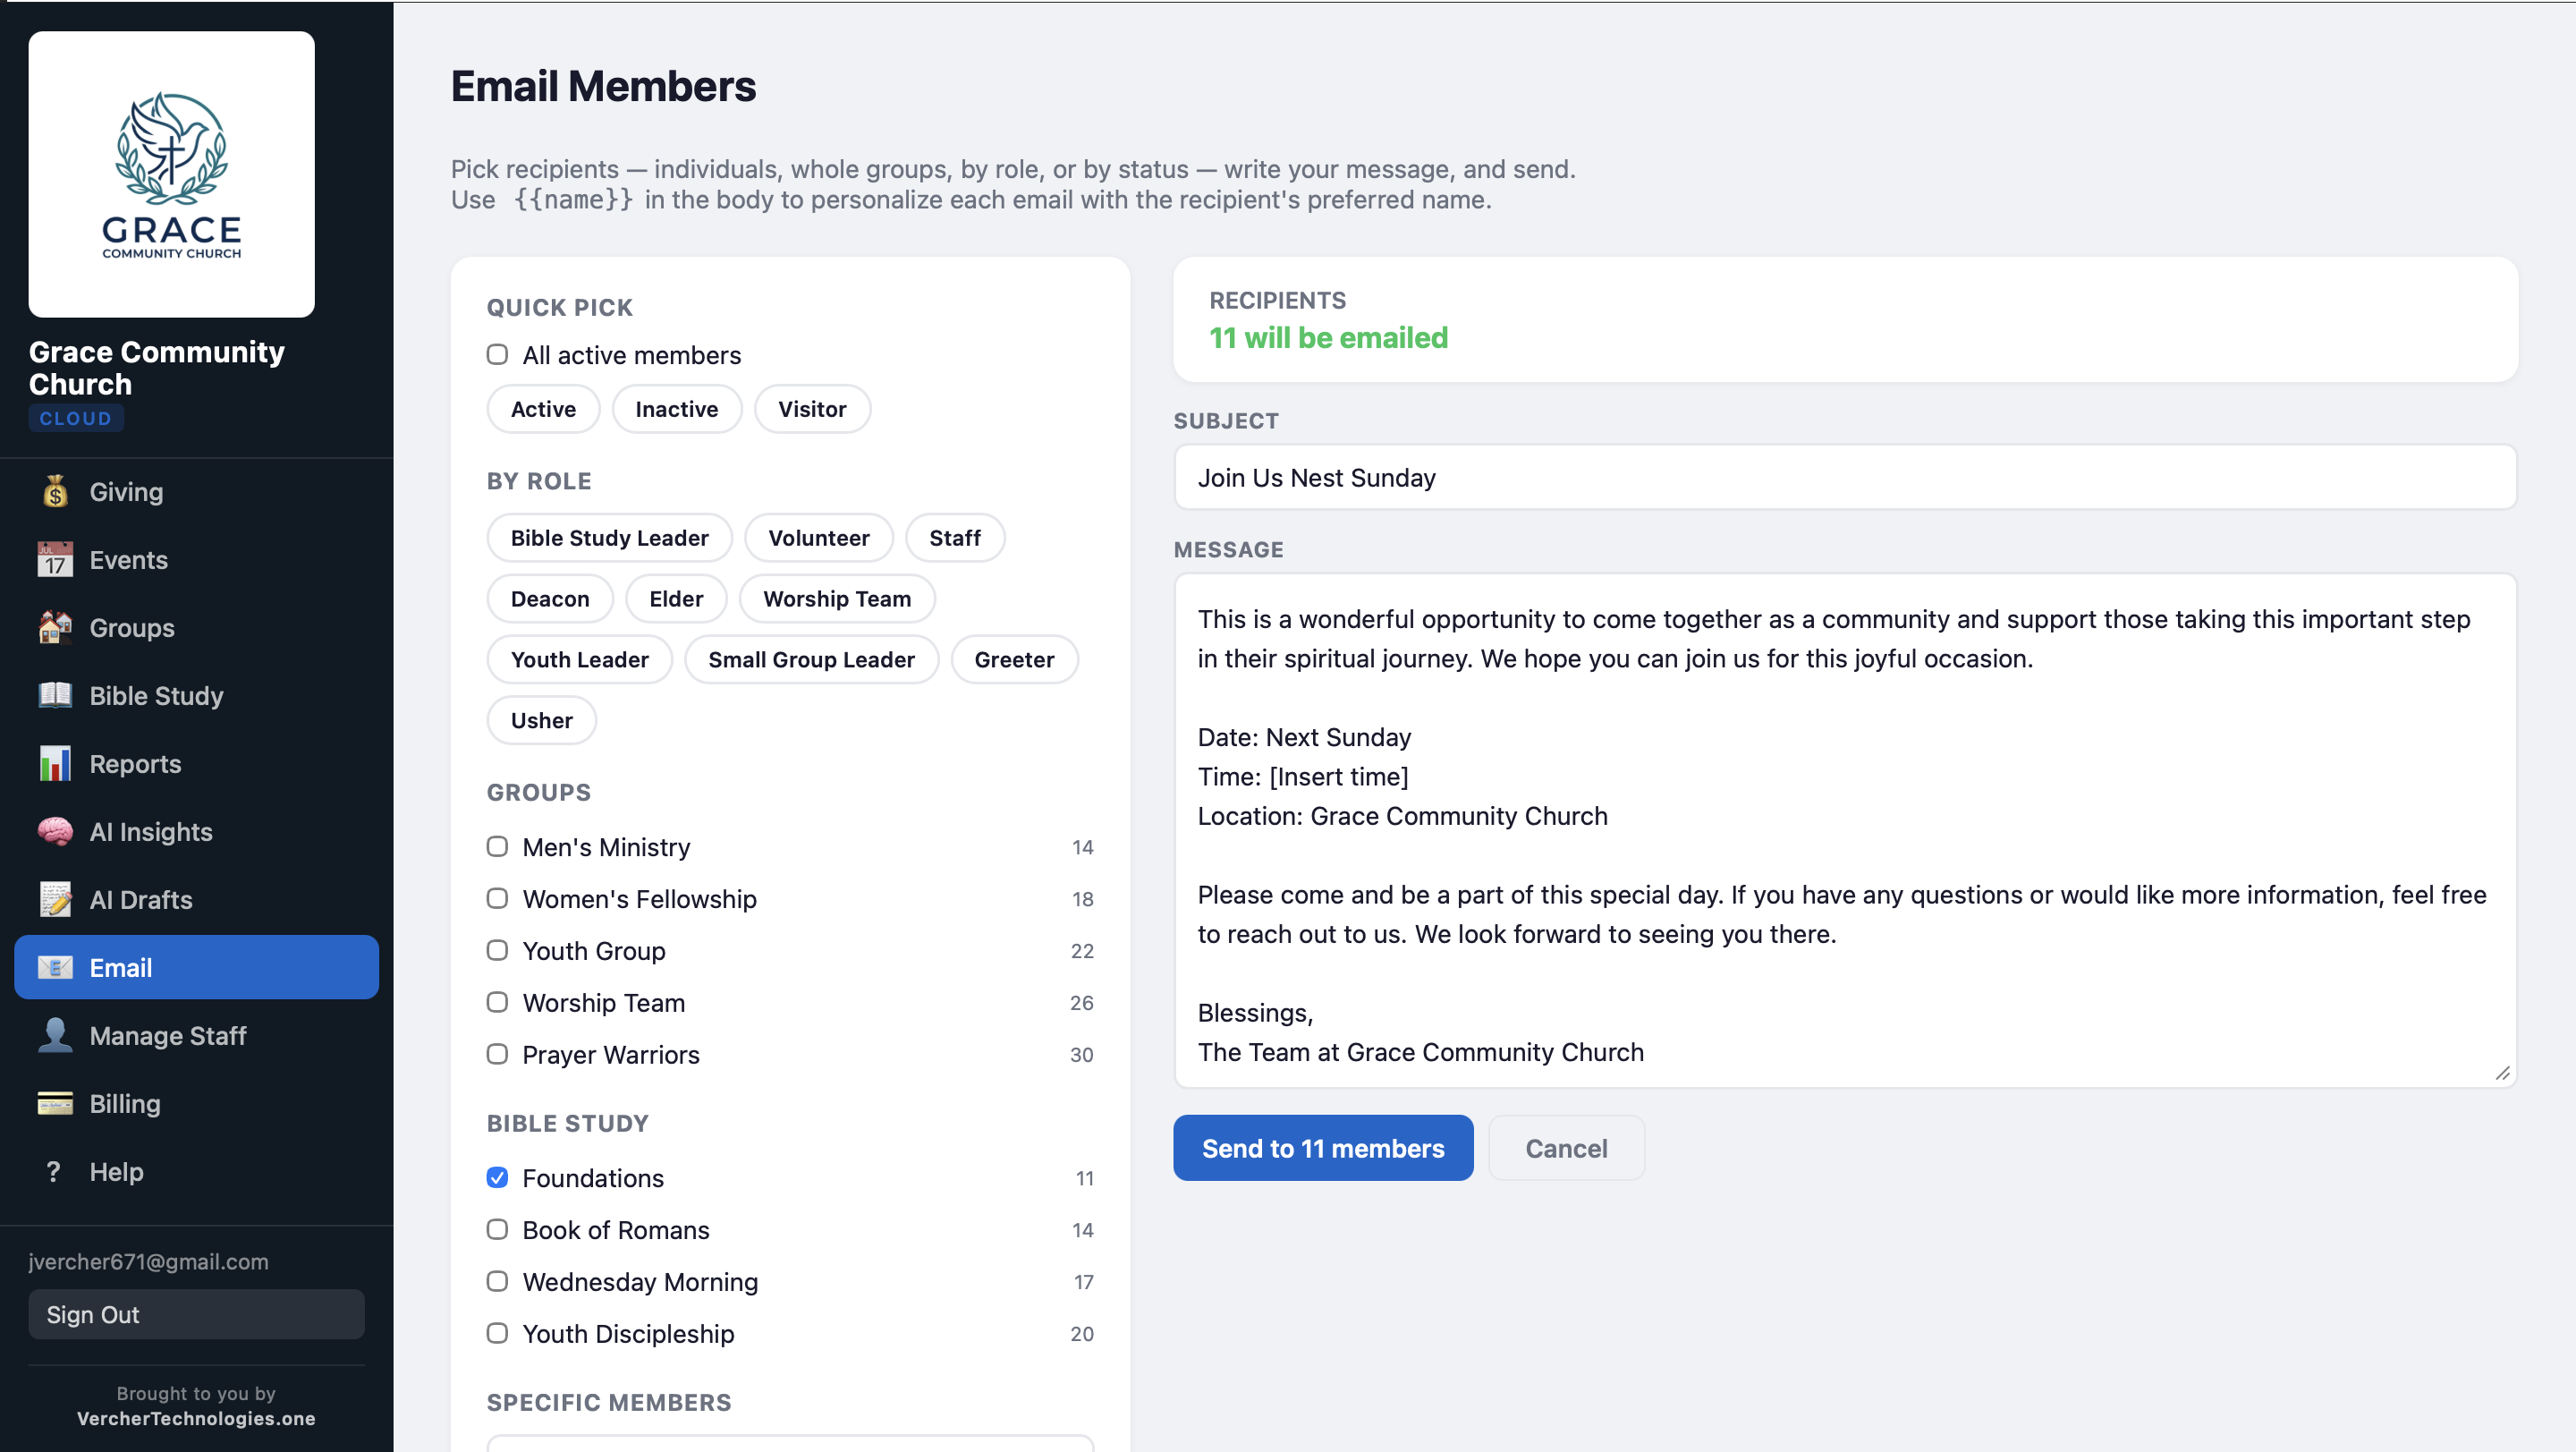
Task: Go to the Help menu item
Action: [x=116, y=1171]
